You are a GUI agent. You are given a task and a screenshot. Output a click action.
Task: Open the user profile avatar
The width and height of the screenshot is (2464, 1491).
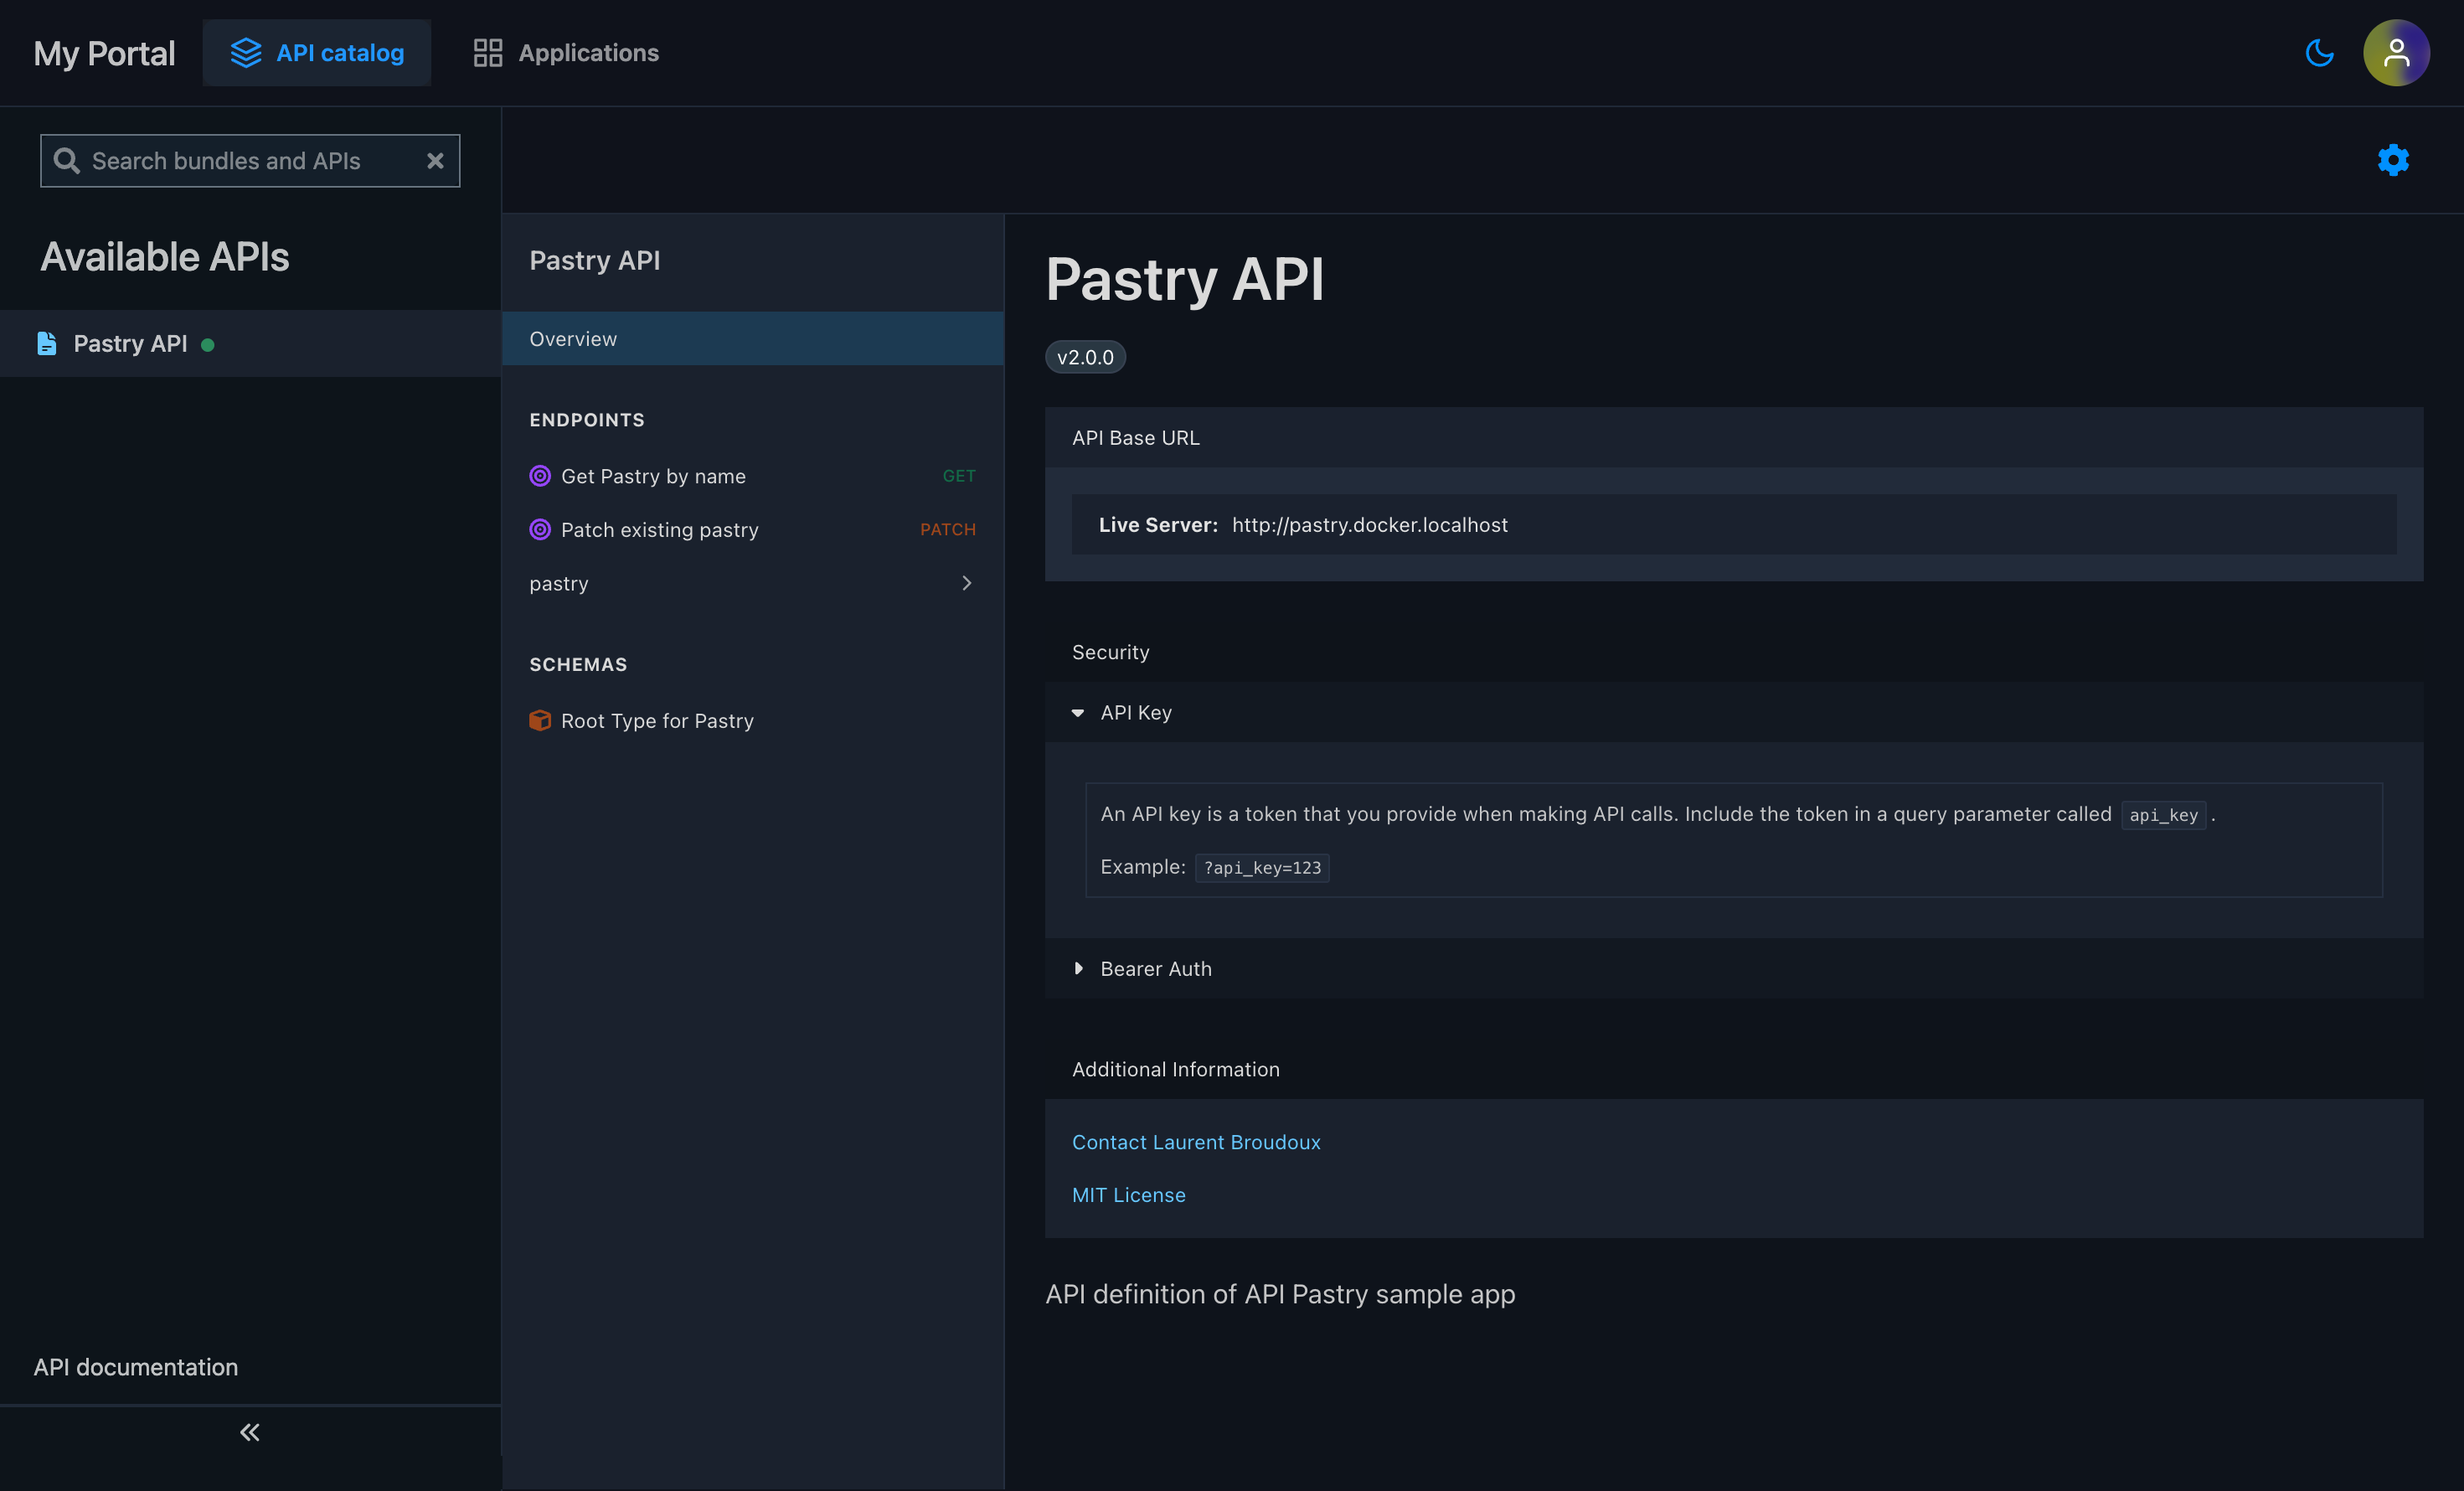pyautogui.click(x=2396, y=53)
